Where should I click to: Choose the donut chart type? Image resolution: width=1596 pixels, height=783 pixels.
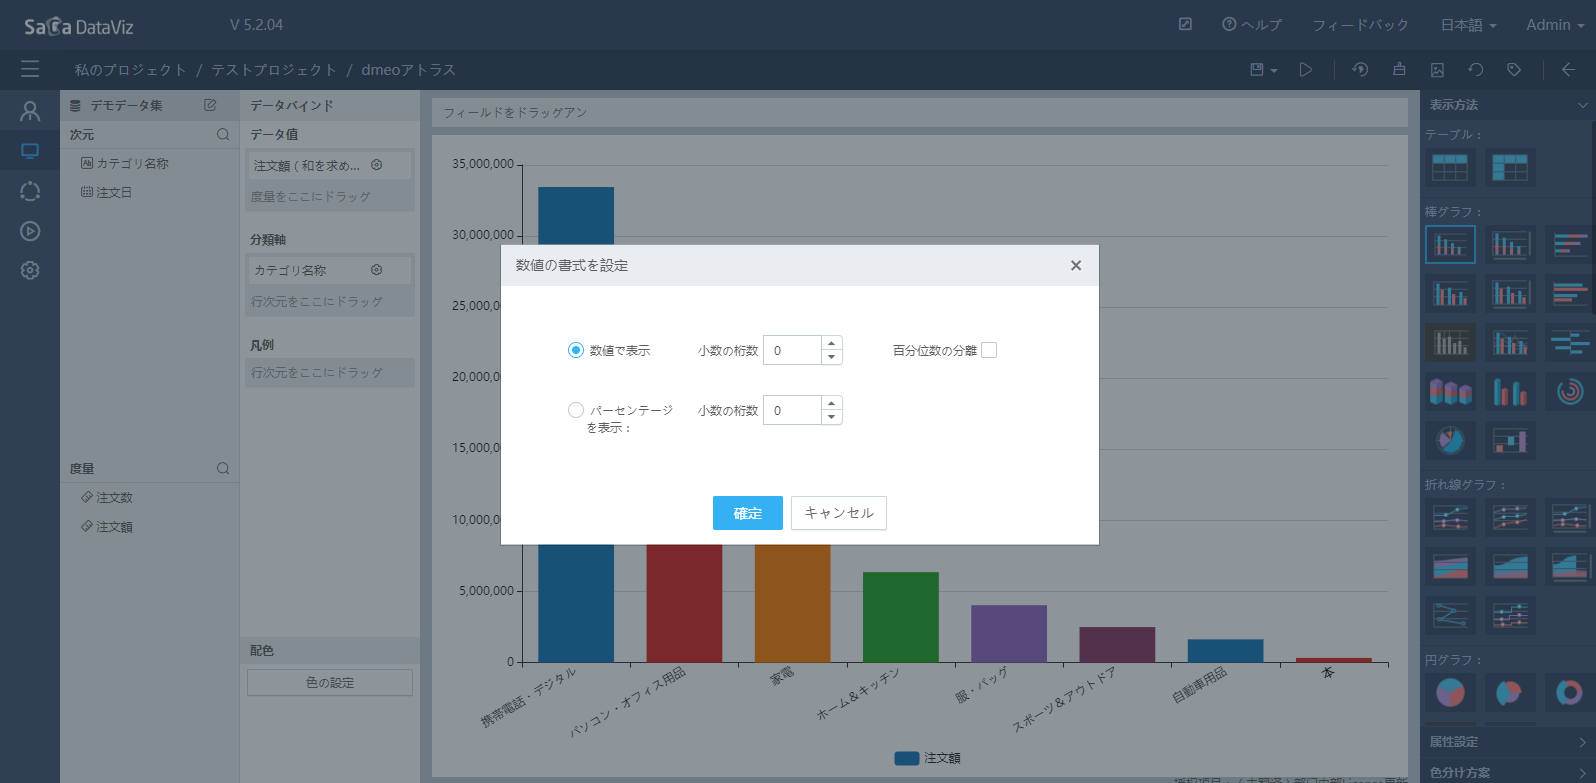(x=1570, y=692)
